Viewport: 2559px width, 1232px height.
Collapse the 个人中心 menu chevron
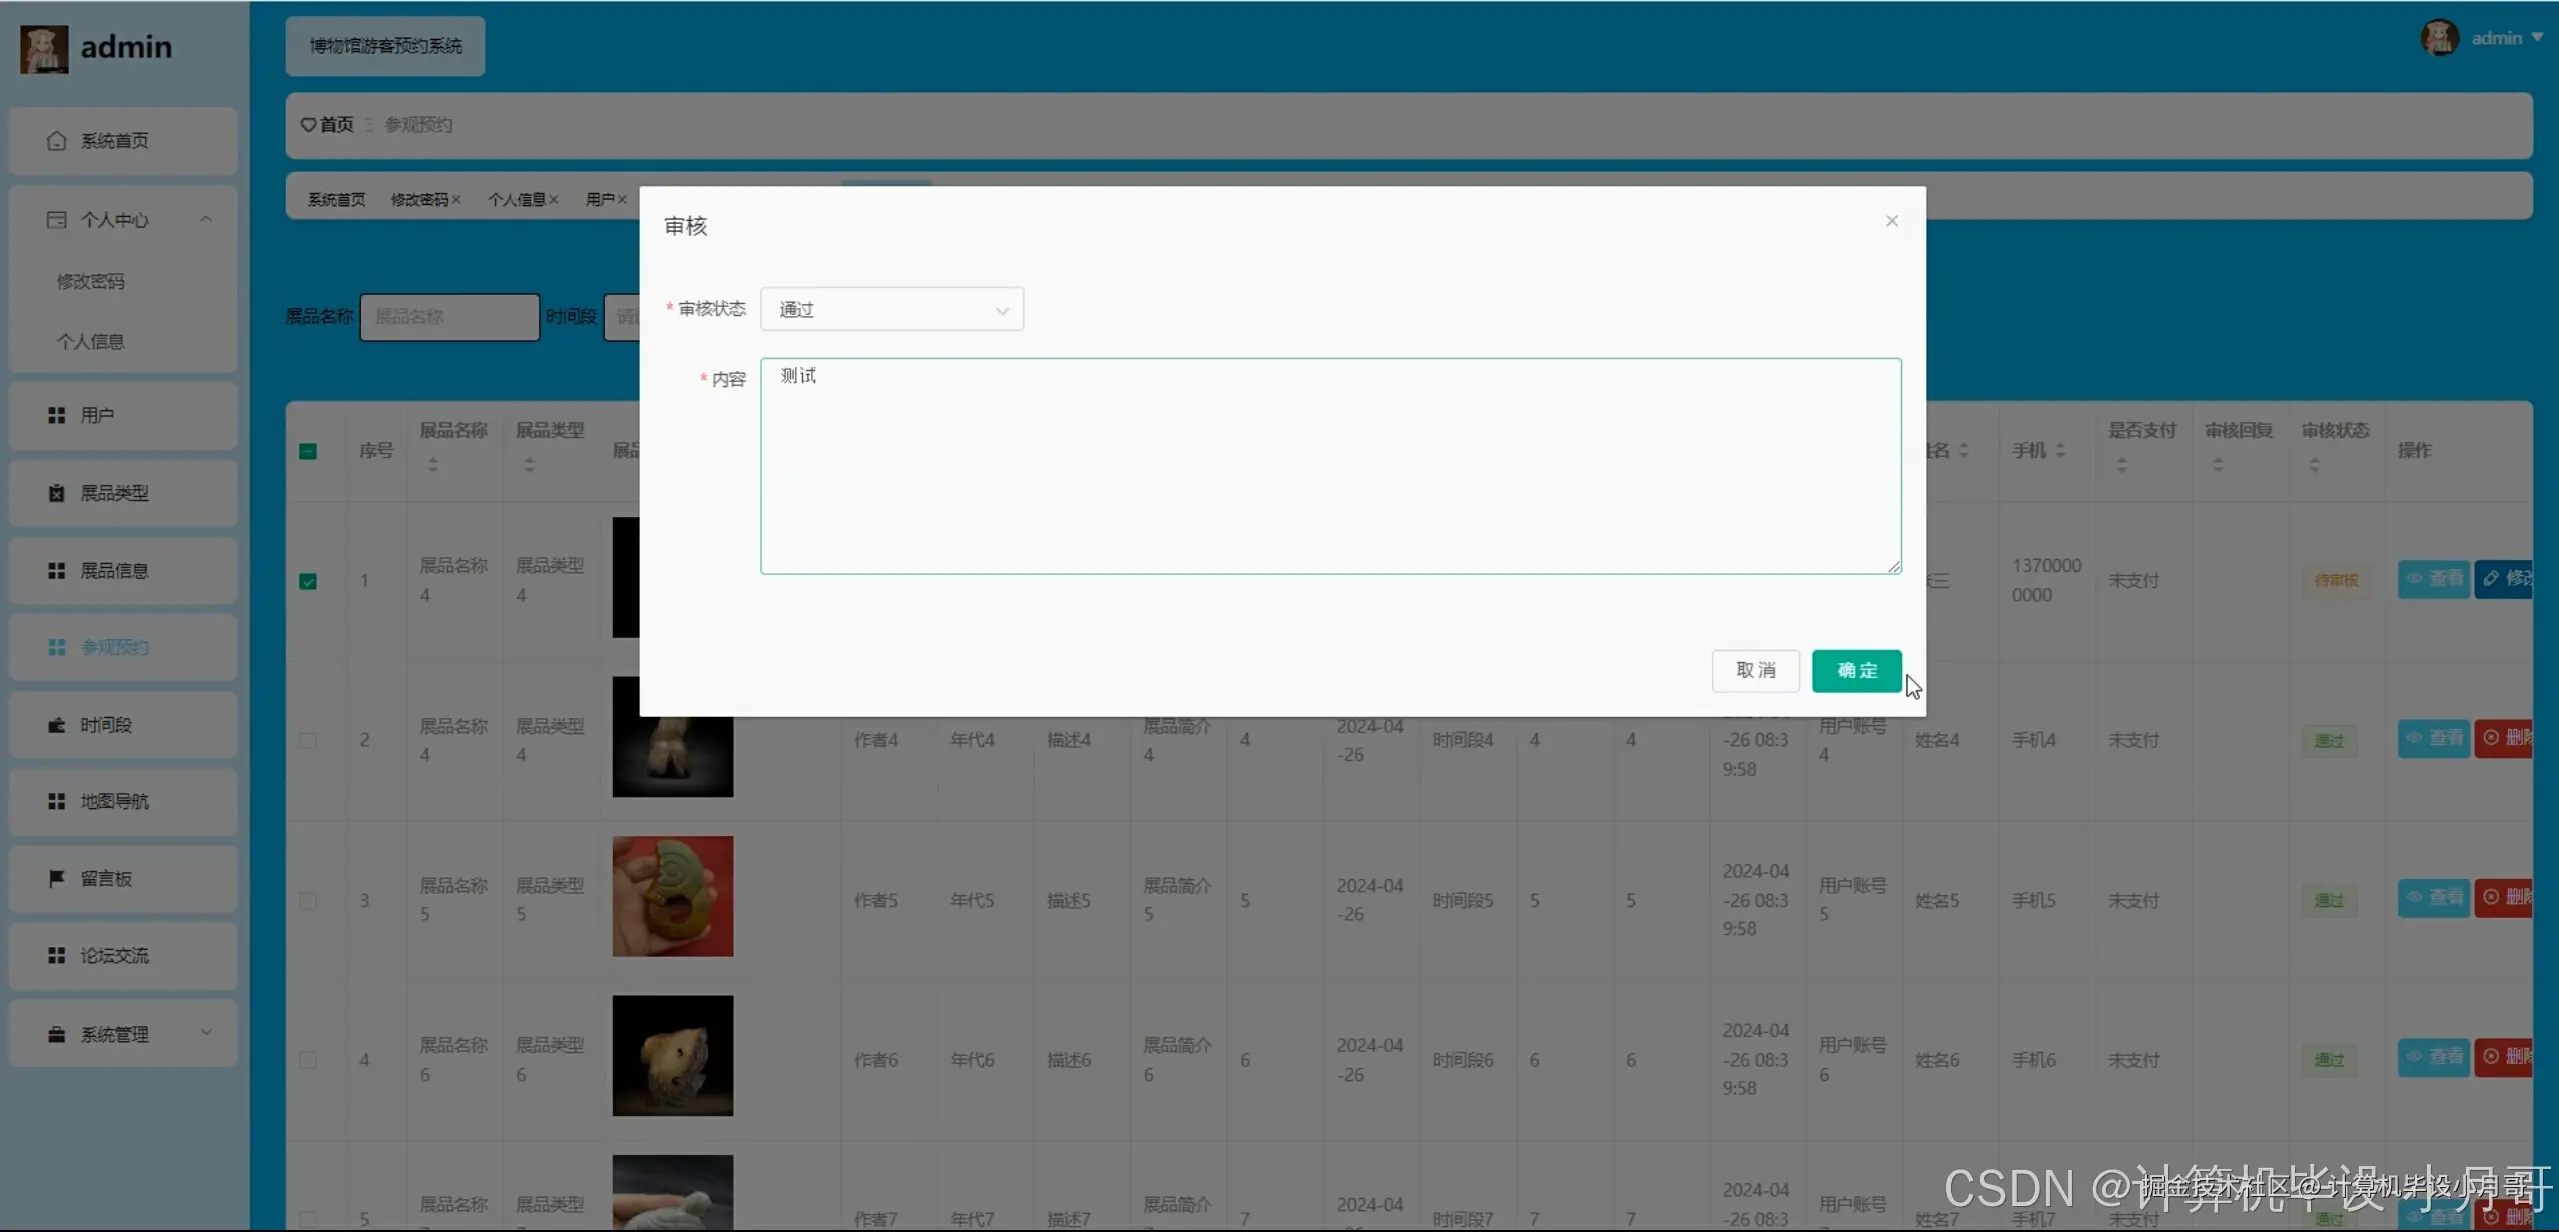(206, 219)
